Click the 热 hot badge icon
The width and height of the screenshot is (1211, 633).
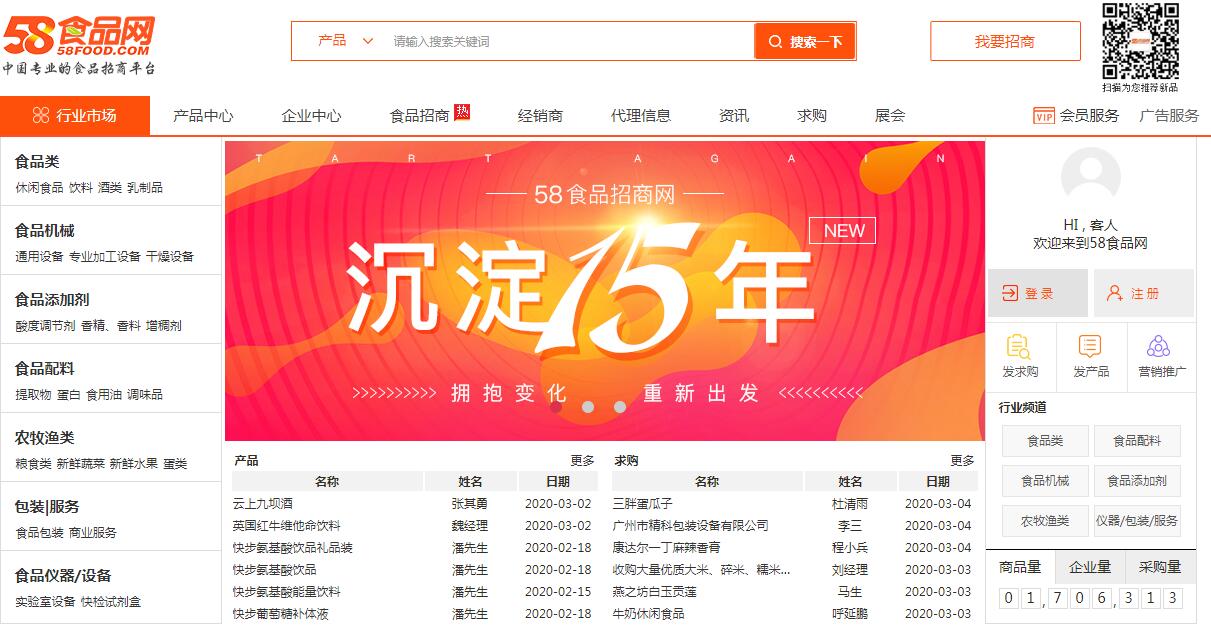click(462, 111)
